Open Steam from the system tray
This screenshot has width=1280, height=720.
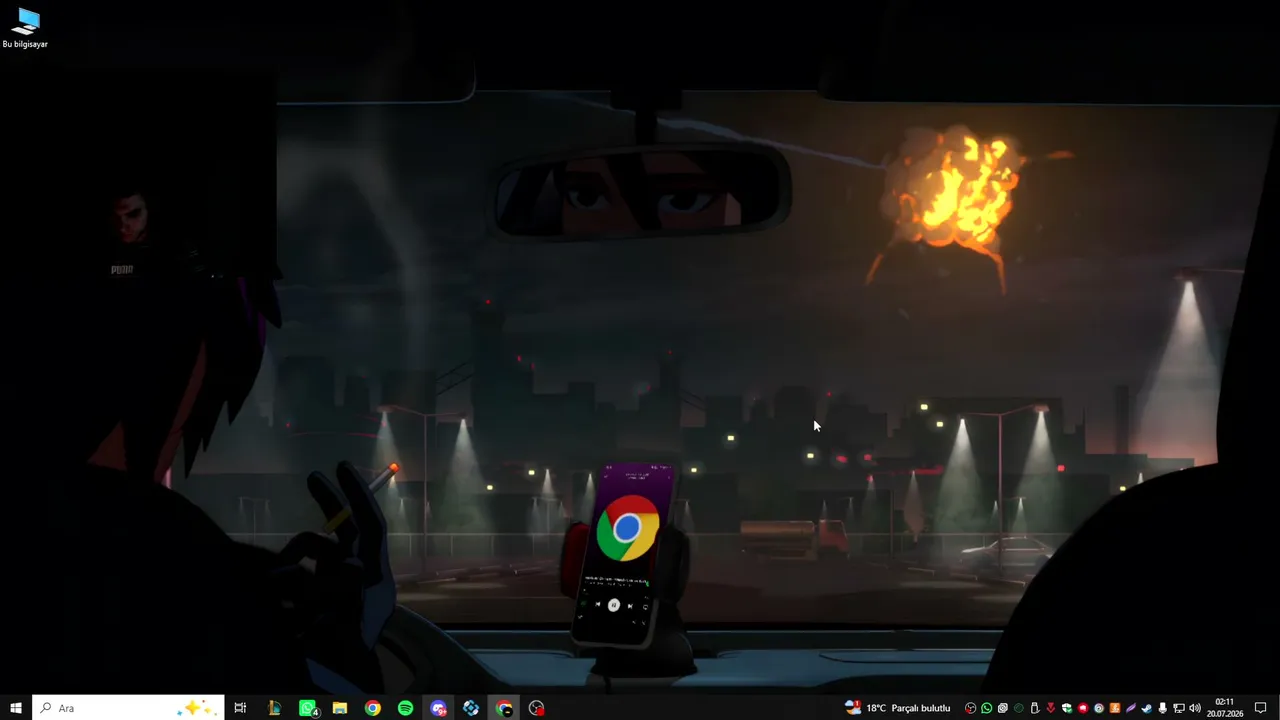(x=1147, y=708)
